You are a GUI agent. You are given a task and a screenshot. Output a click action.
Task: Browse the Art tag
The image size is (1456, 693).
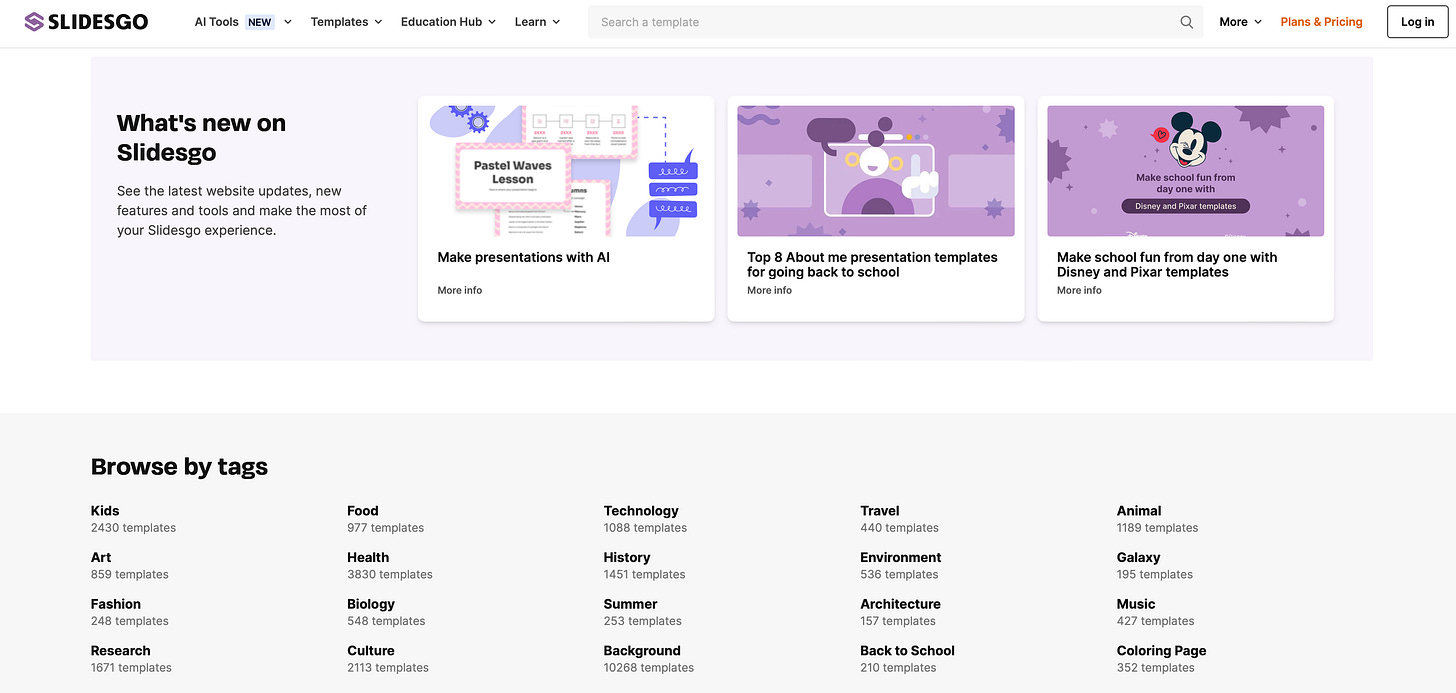[x=101, y=557]
